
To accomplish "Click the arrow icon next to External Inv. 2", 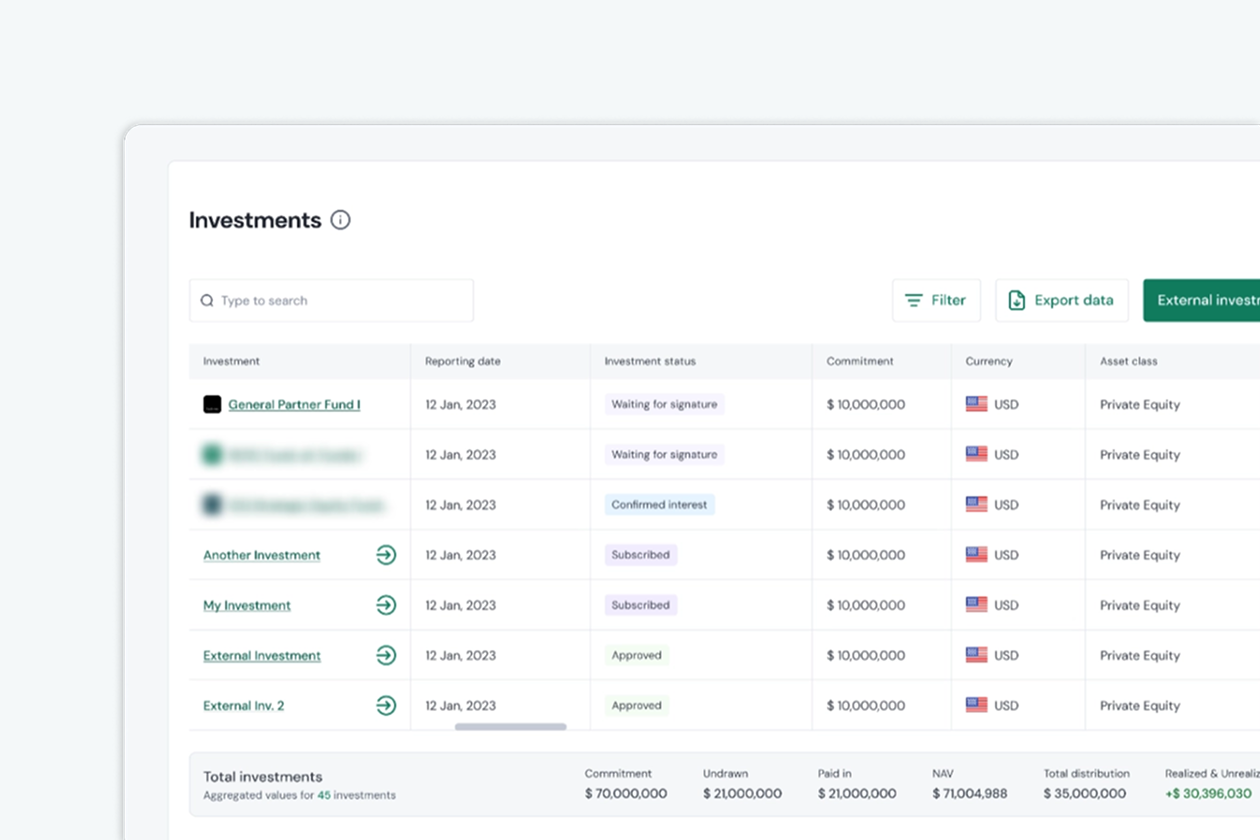I will 386,705.
